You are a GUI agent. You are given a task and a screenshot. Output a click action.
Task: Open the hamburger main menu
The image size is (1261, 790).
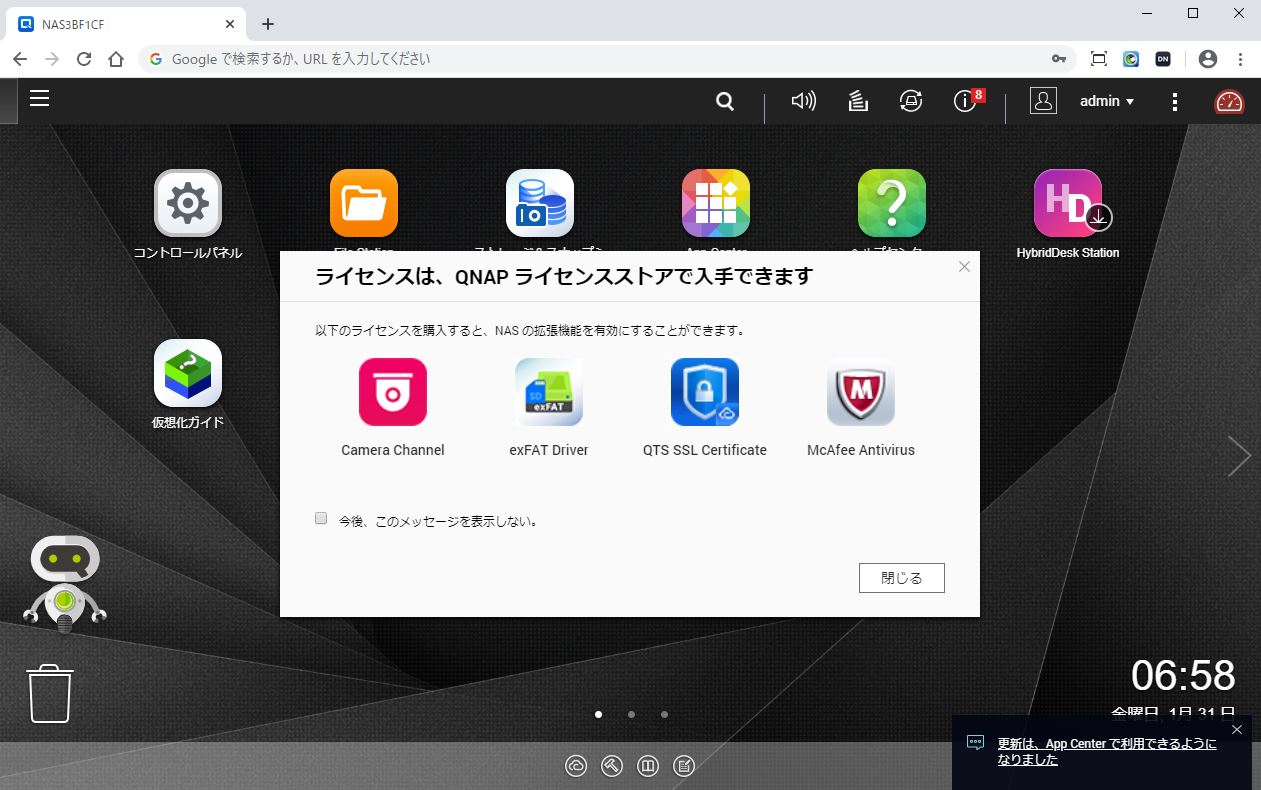pyautogui.click(x=39, y=98)
